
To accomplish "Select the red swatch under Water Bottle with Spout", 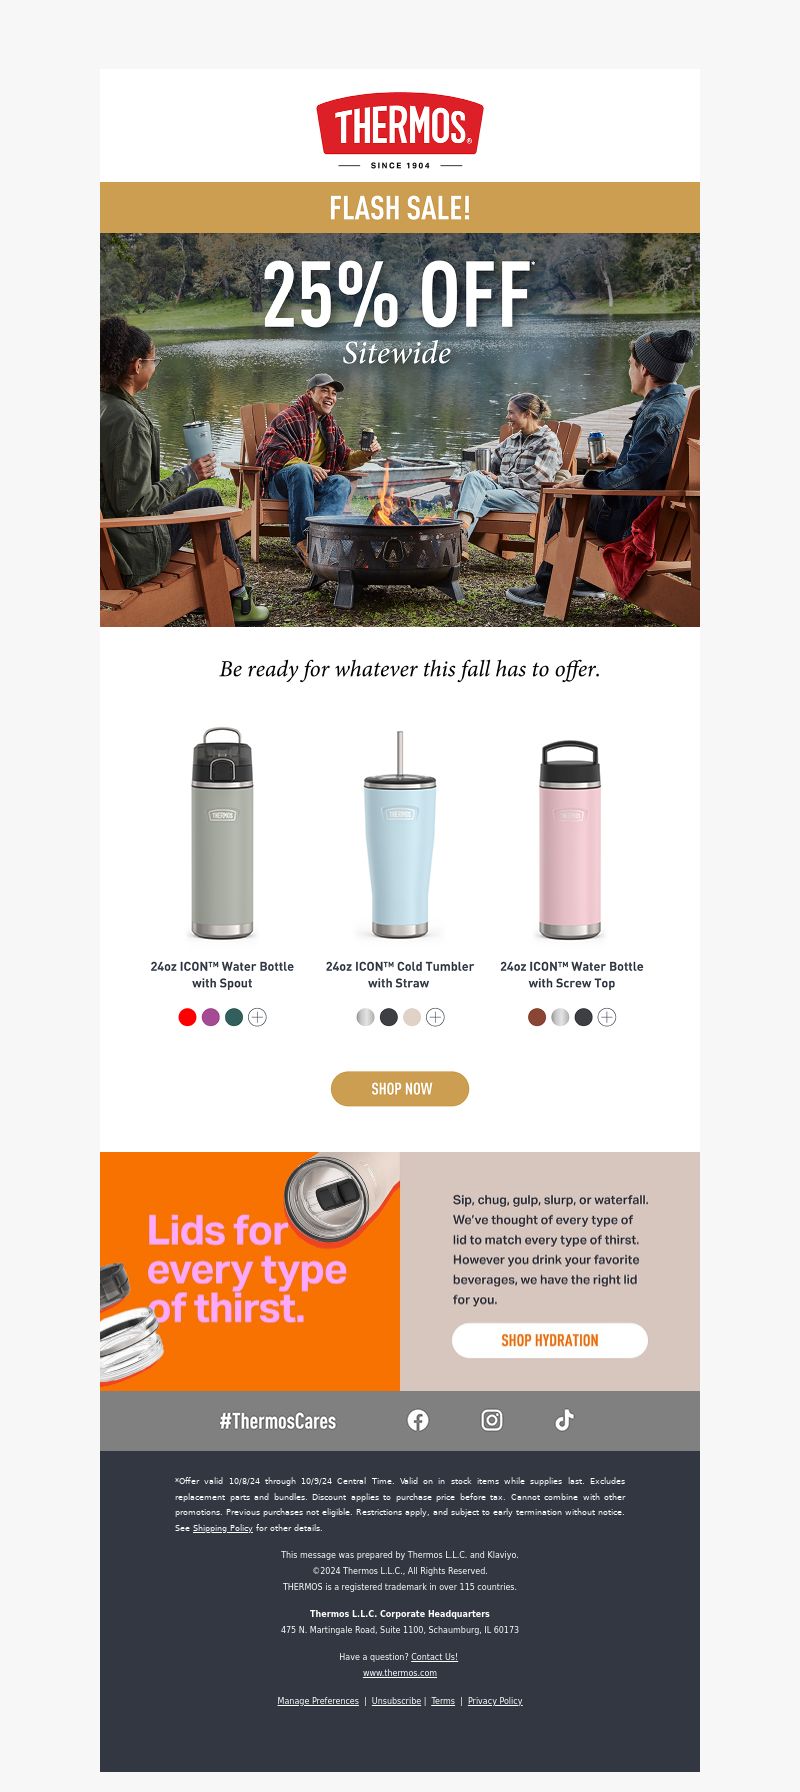I will click(x=187, y=1017).
